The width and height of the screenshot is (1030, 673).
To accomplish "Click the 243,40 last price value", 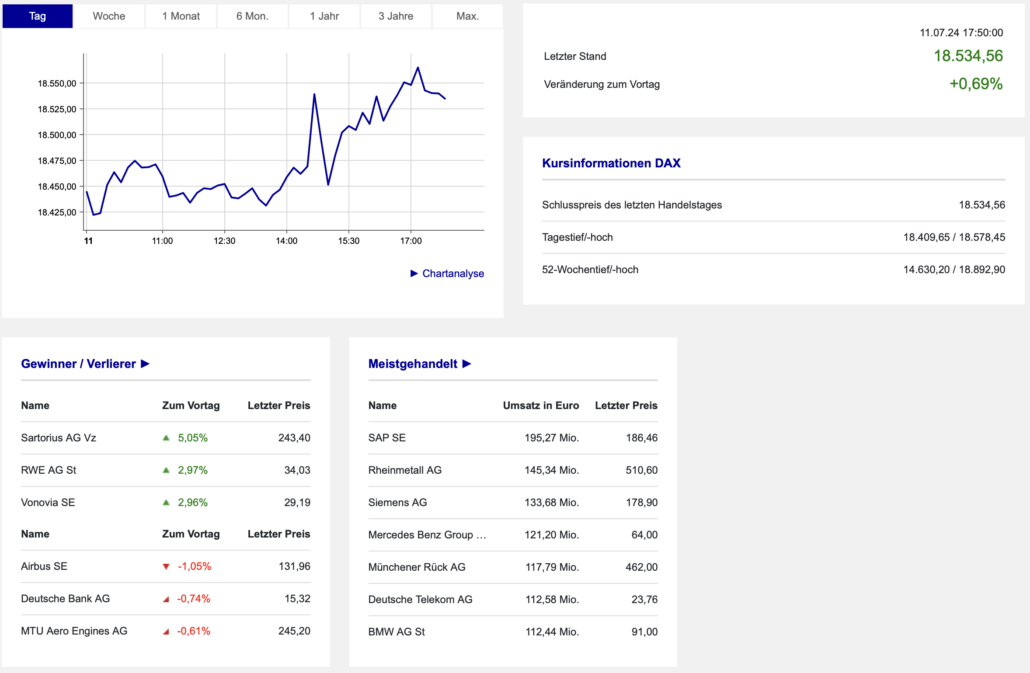I will pos(294,438).
